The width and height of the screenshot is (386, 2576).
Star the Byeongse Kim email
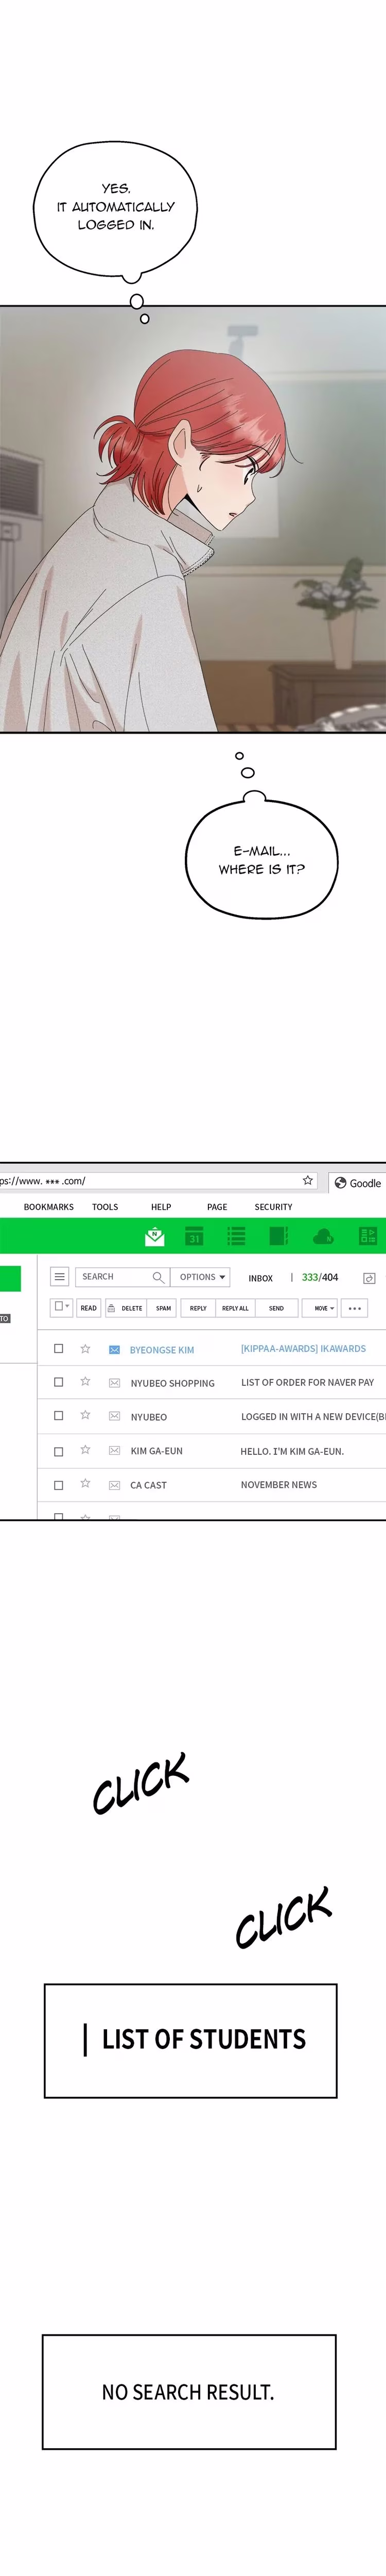pos(85,1349)
